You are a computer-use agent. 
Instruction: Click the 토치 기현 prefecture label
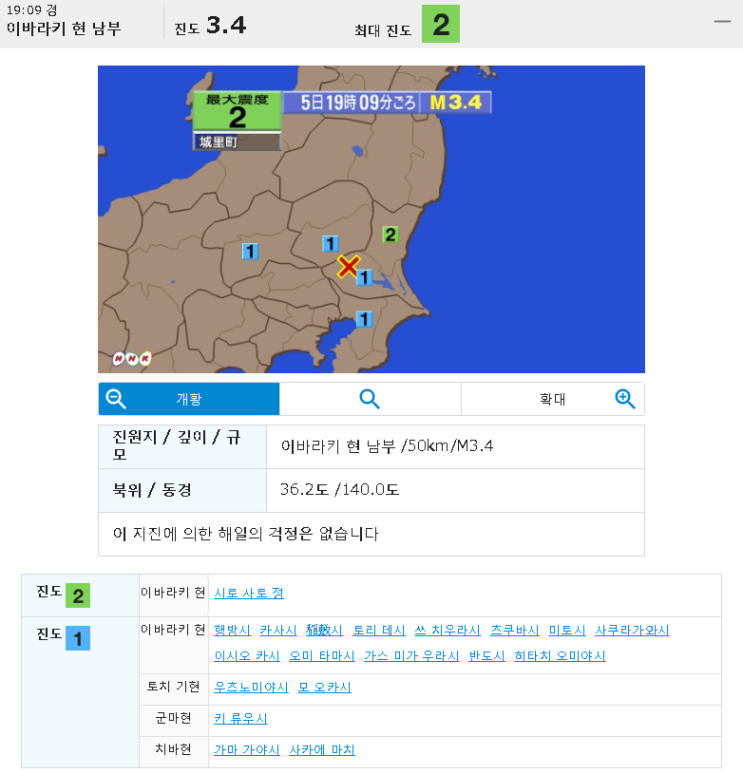[173, 687]
